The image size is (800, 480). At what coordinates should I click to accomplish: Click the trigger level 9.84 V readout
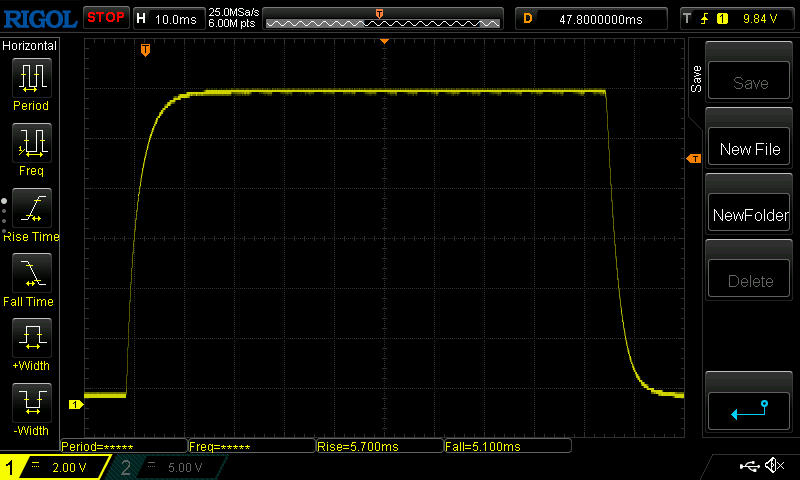(x=760, y=19)
